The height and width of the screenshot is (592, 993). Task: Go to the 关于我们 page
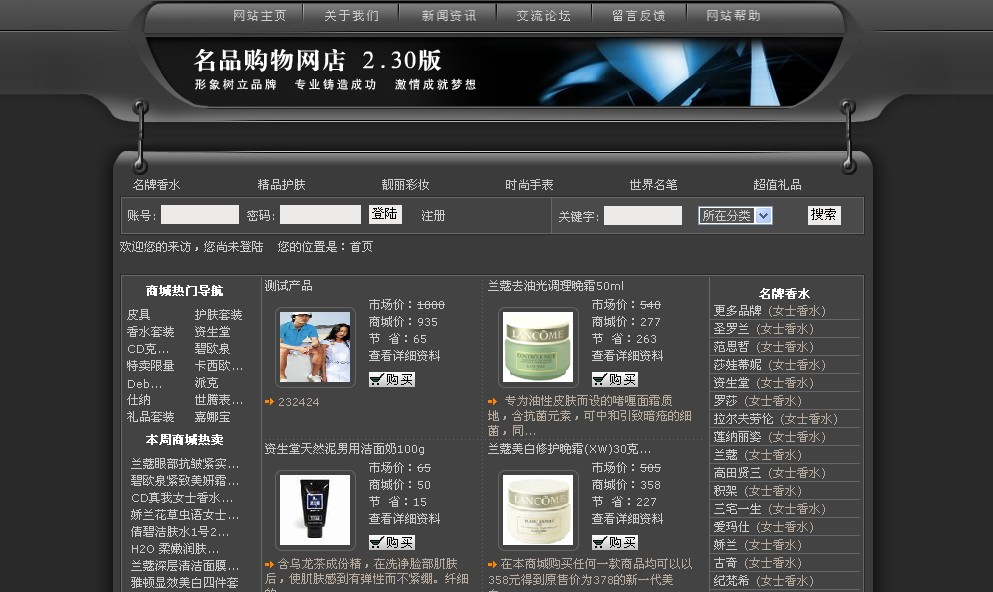pyautogui.click(x=351, y=16)
